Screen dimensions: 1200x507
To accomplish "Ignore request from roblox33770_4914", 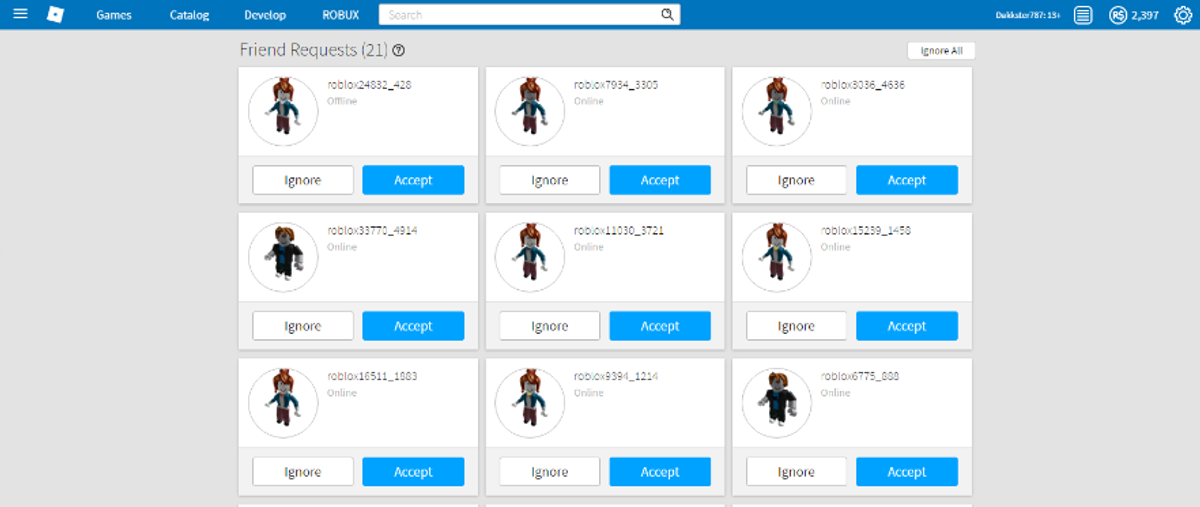I will click(x=303, y=326).
